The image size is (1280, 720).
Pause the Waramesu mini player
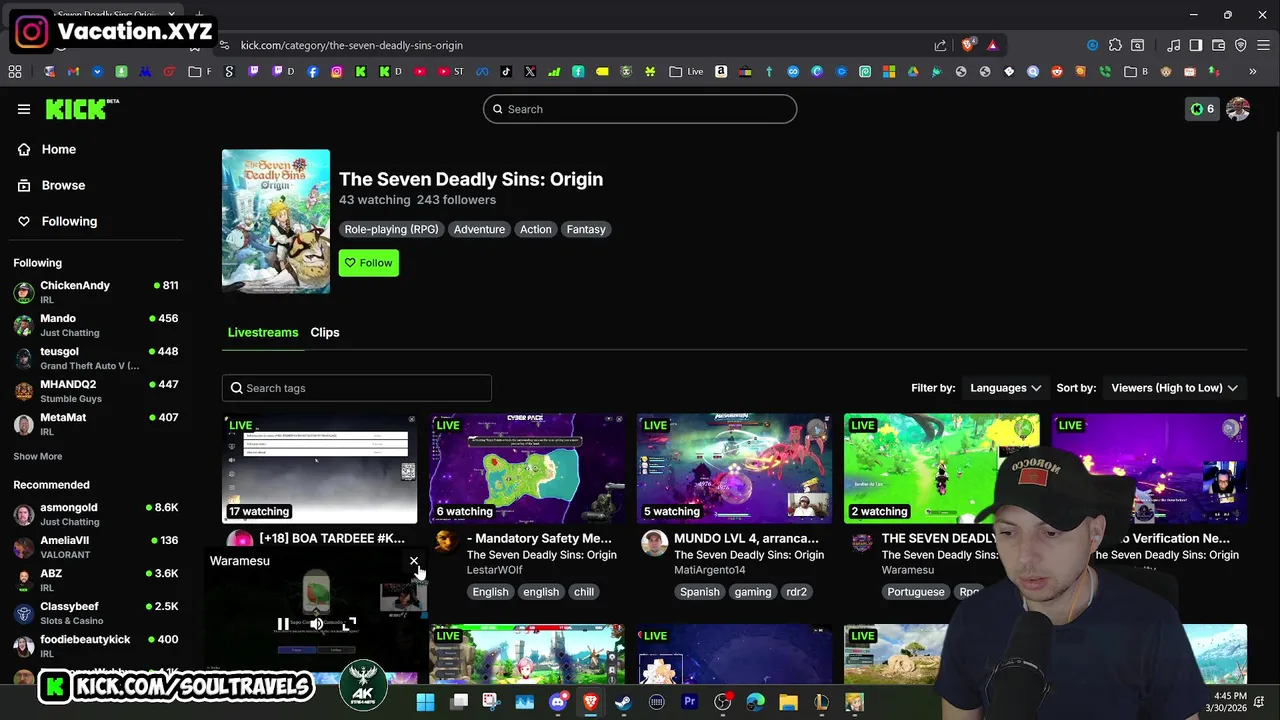pos(283,624)
